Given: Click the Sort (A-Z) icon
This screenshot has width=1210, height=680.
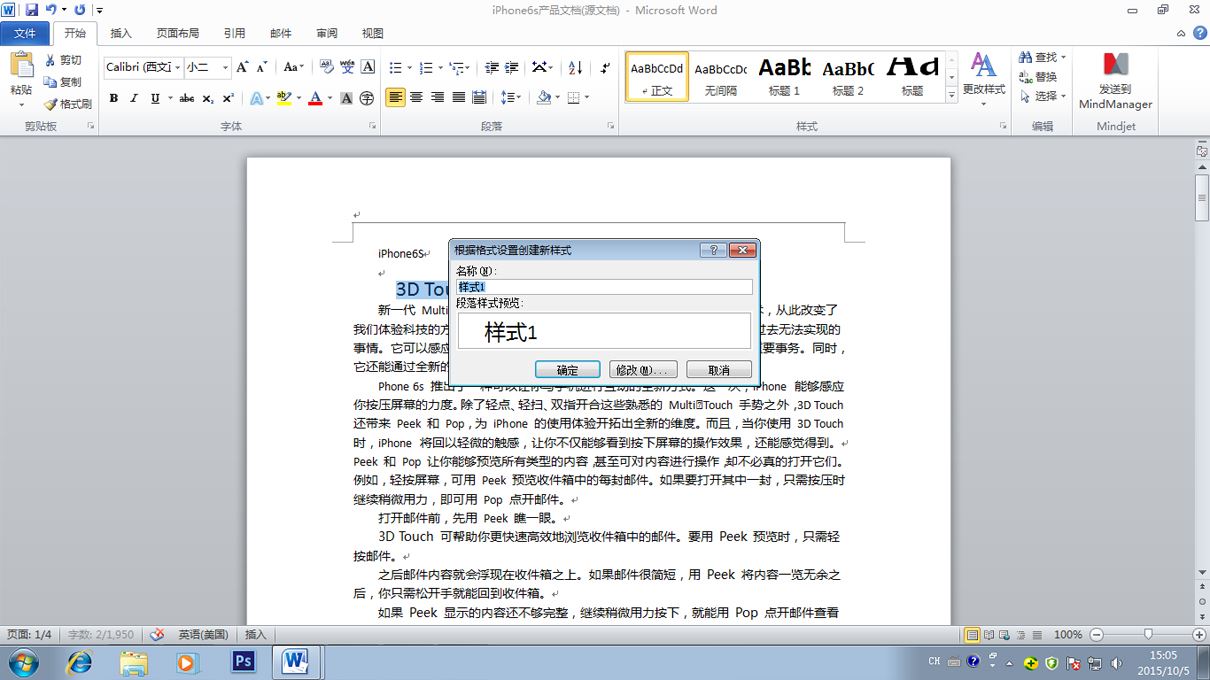Looking at the screenshot, I should (575, 67).
